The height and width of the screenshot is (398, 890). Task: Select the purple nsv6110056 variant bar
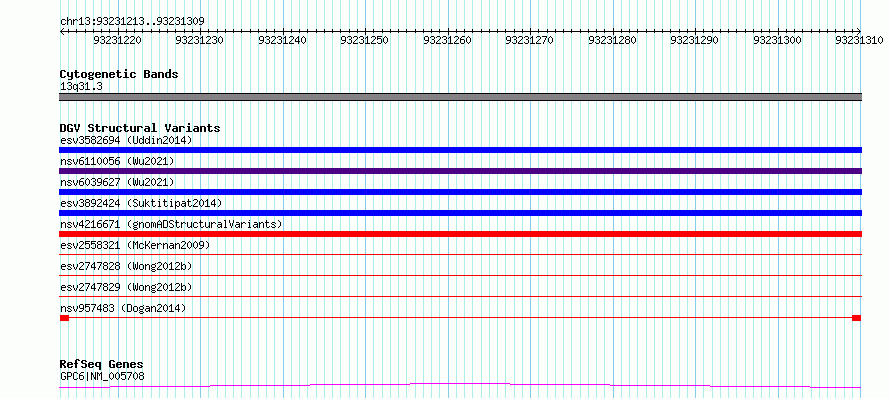point(461,171)
